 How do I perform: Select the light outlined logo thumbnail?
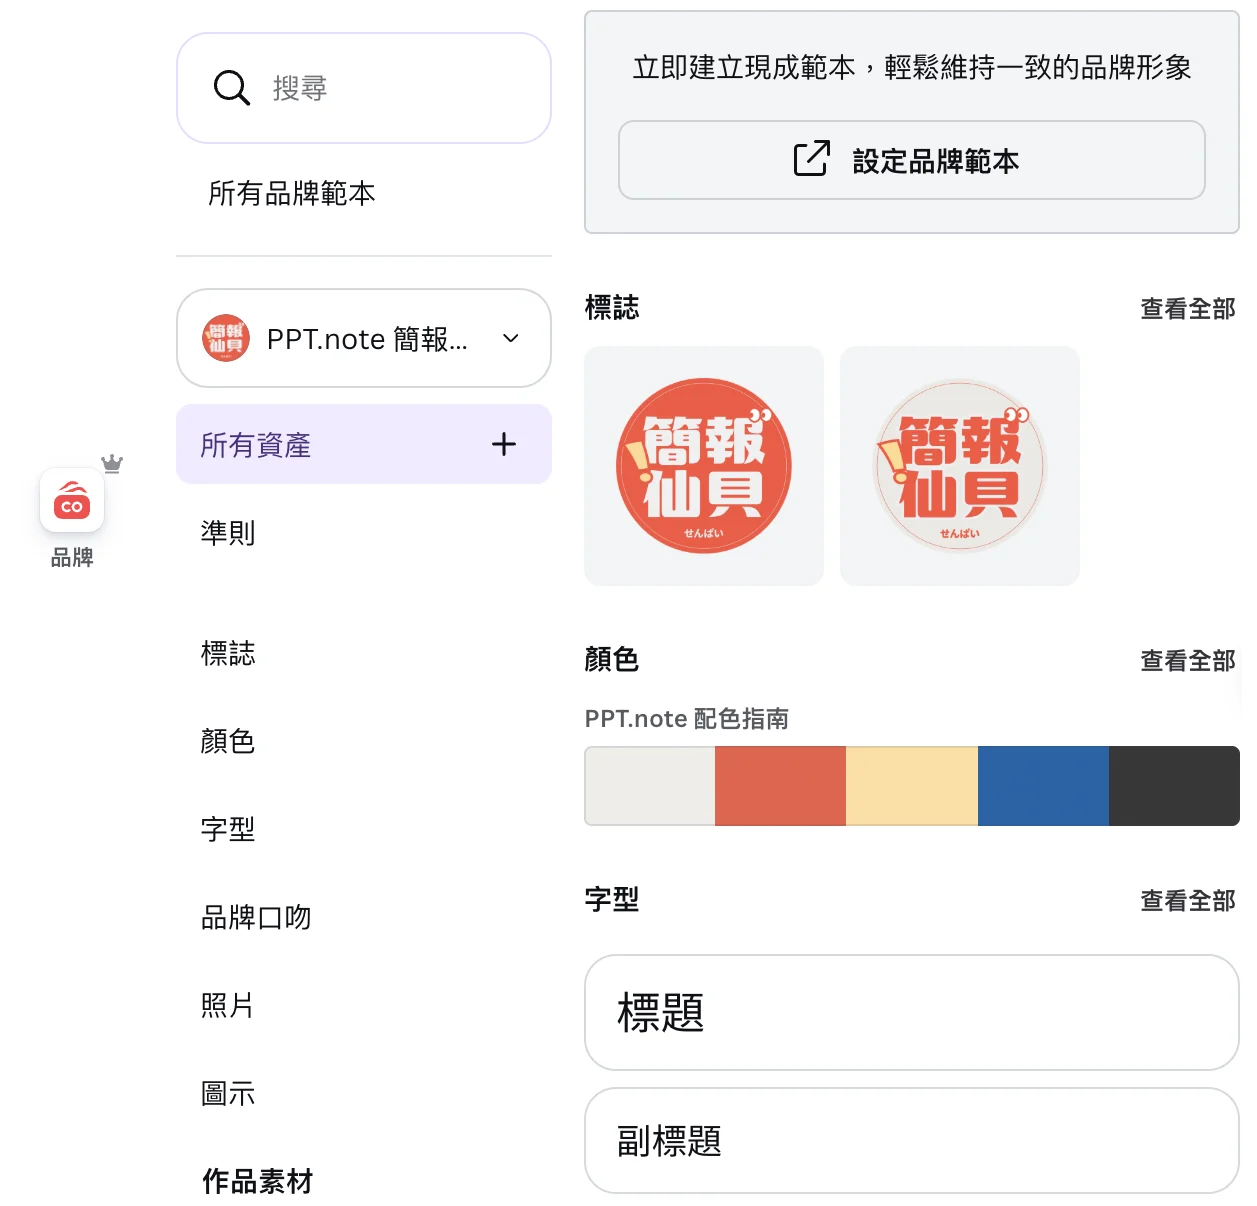click(960, 466)
